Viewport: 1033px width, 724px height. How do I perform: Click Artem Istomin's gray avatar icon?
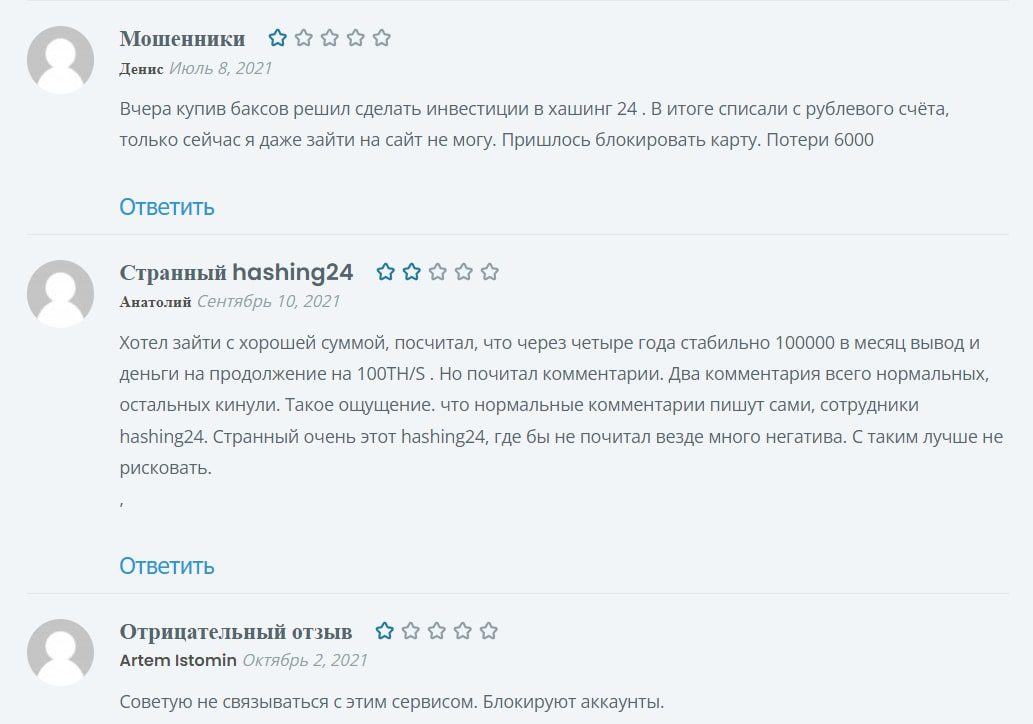tap(60, 653)
